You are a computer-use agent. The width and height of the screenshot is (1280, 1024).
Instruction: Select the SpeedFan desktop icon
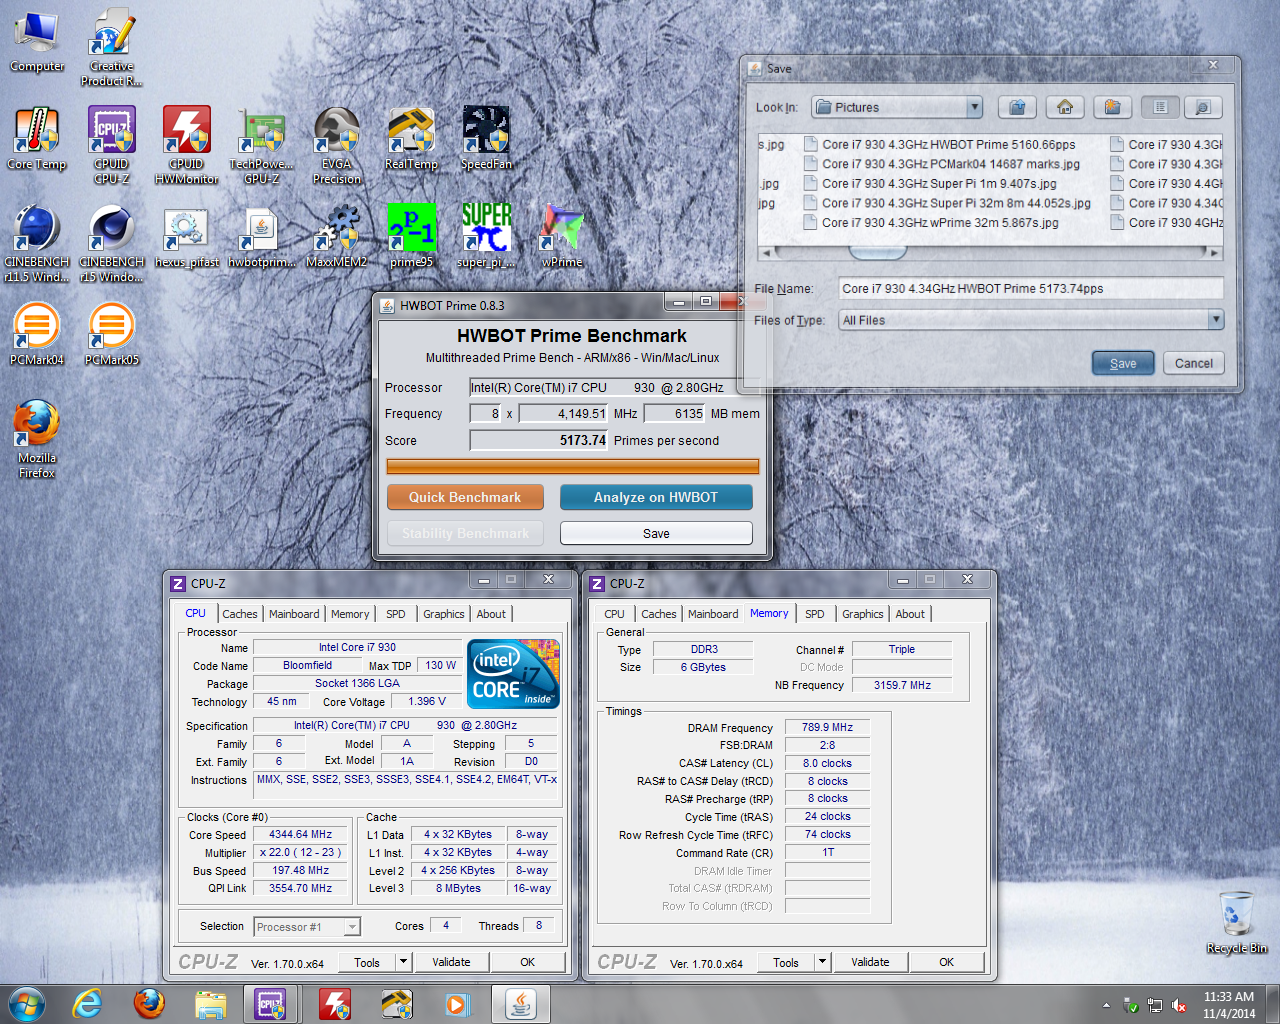tap(486, 139)
